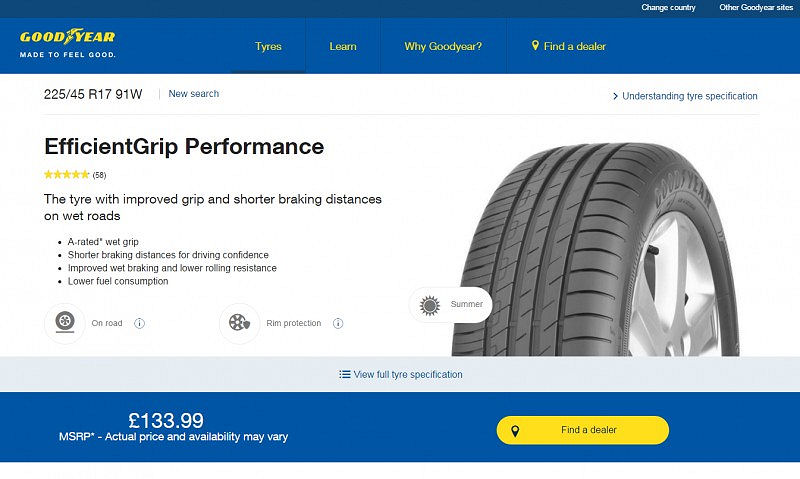Screen dimensions: 800x479
Task: Click pin icon on yellow Find a dealer button
Action: (515, 431)
